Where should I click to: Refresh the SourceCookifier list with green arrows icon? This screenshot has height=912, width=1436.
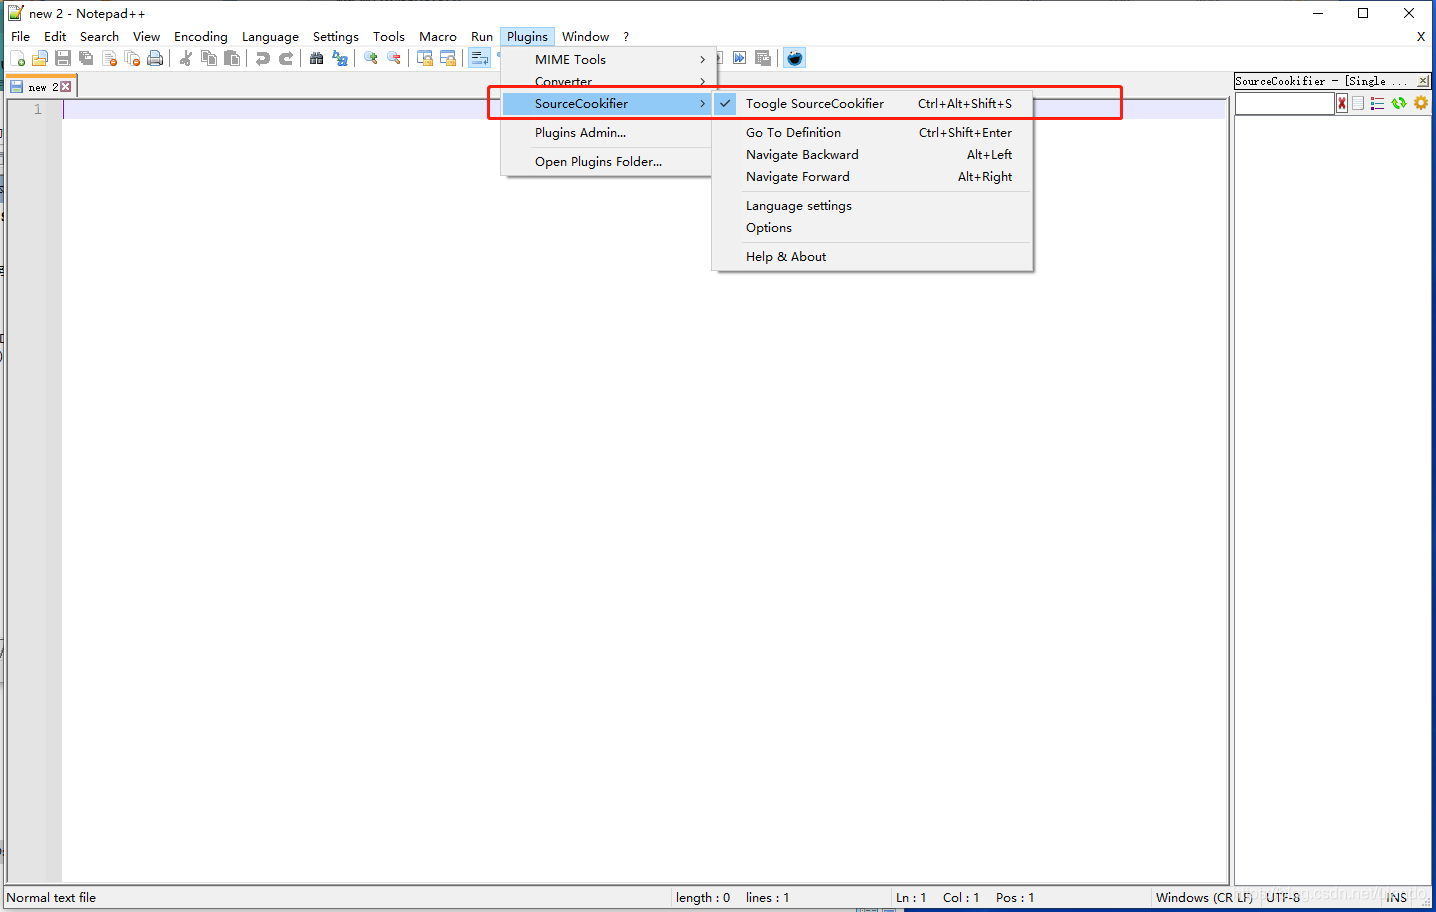coord(1398,103)
